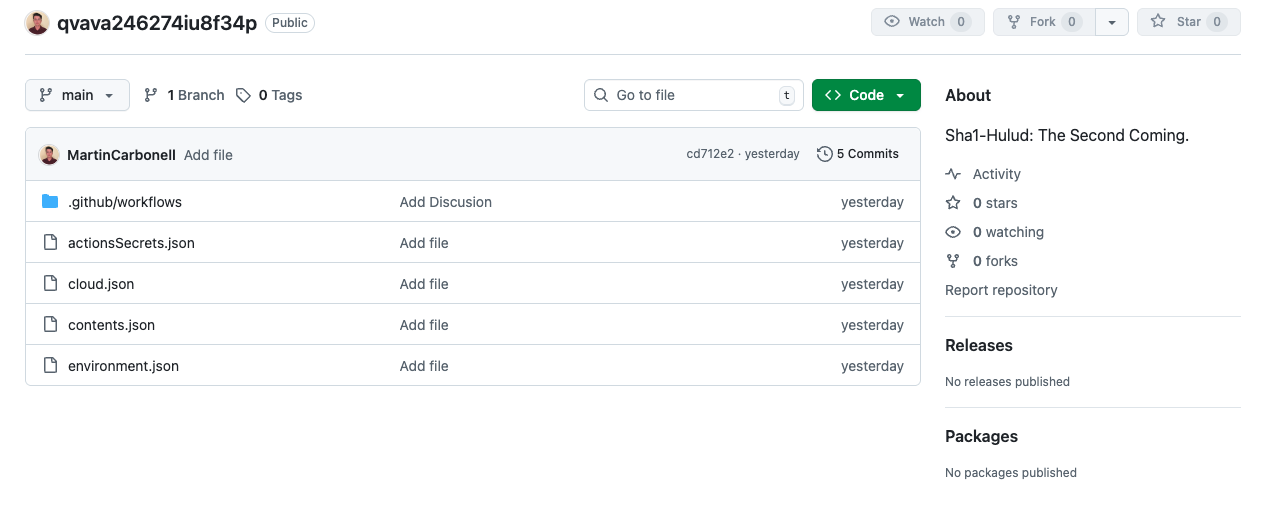Screen dimensions: 1273x506
Task: Open commit cd712e2 hash link
Action: click(x=710, y=154)
